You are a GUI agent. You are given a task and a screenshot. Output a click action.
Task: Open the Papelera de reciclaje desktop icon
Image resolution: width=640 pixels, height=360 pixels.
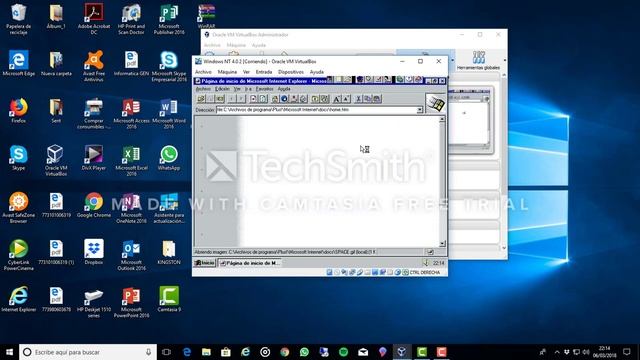click(x=18, y=19)
